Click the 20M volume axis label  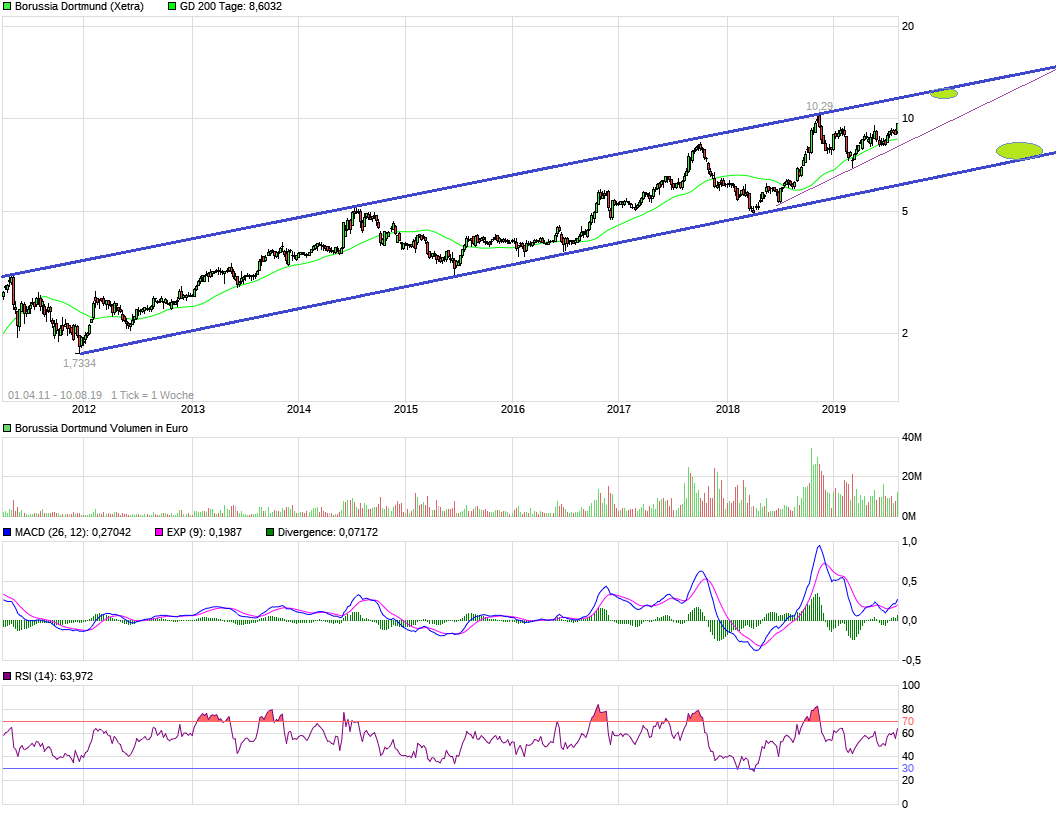pyautogui.click(x=912, y=477)
